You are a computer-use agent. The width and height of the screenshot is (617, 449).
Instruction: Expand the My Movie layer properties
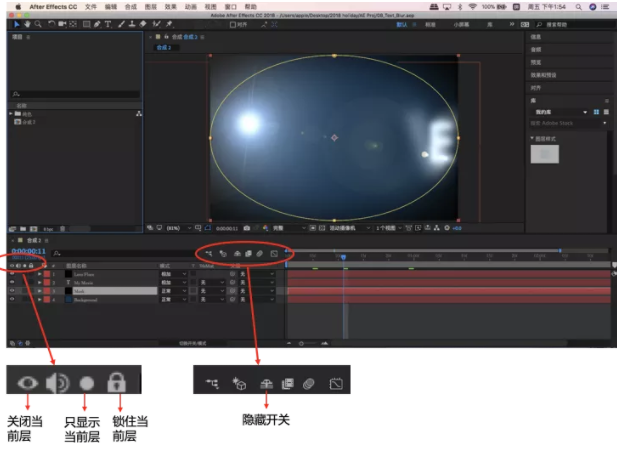click(39, 283)
